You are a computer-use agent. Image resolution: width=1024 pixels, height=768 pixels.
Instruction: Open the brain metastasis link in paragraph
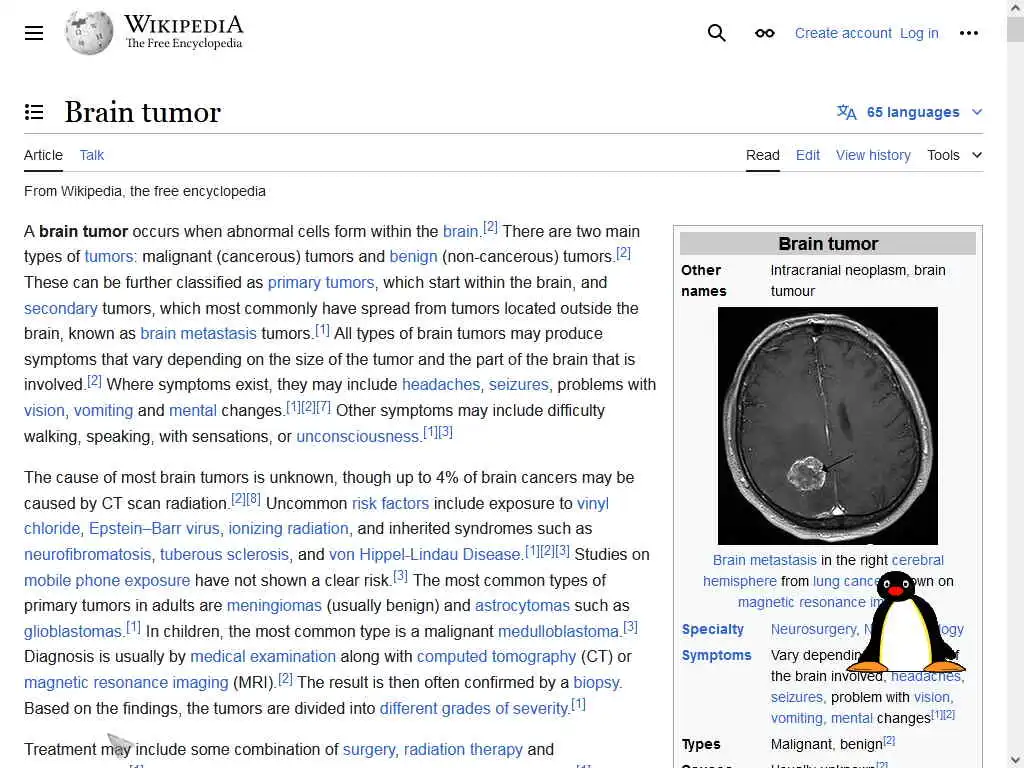(199, 334)
